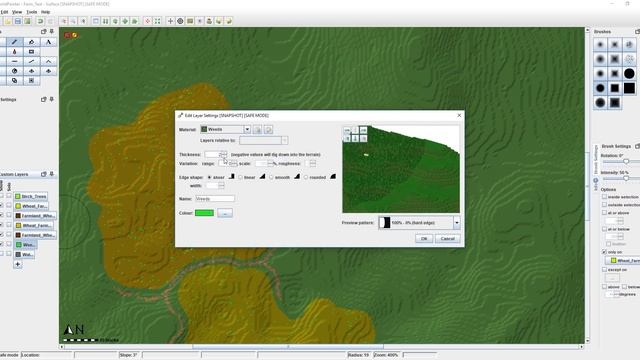This screenshot has height=360, width=640.
Task: Select the Flatten tool with horizontal line
Action: point(14,61)
